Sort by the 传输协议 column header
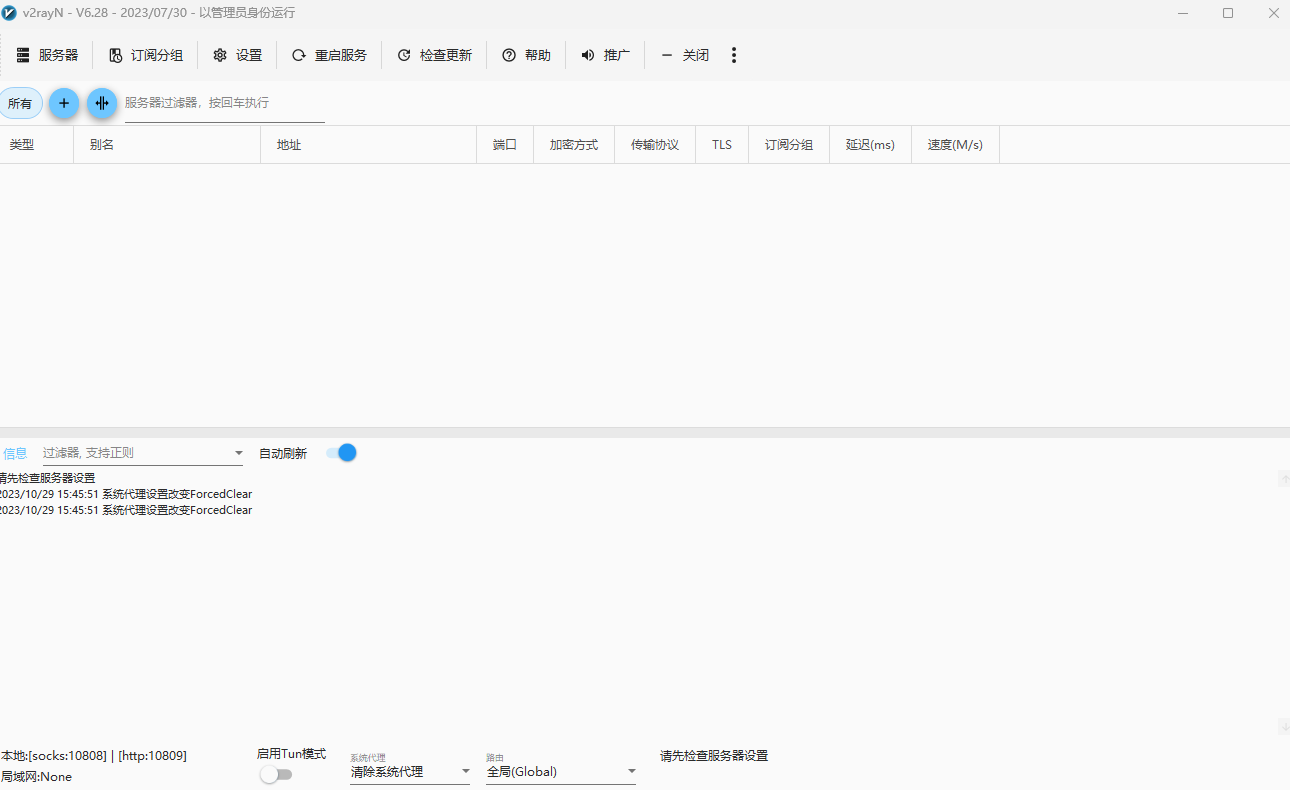Screen dimensions: 1290x790 (655, 145)
